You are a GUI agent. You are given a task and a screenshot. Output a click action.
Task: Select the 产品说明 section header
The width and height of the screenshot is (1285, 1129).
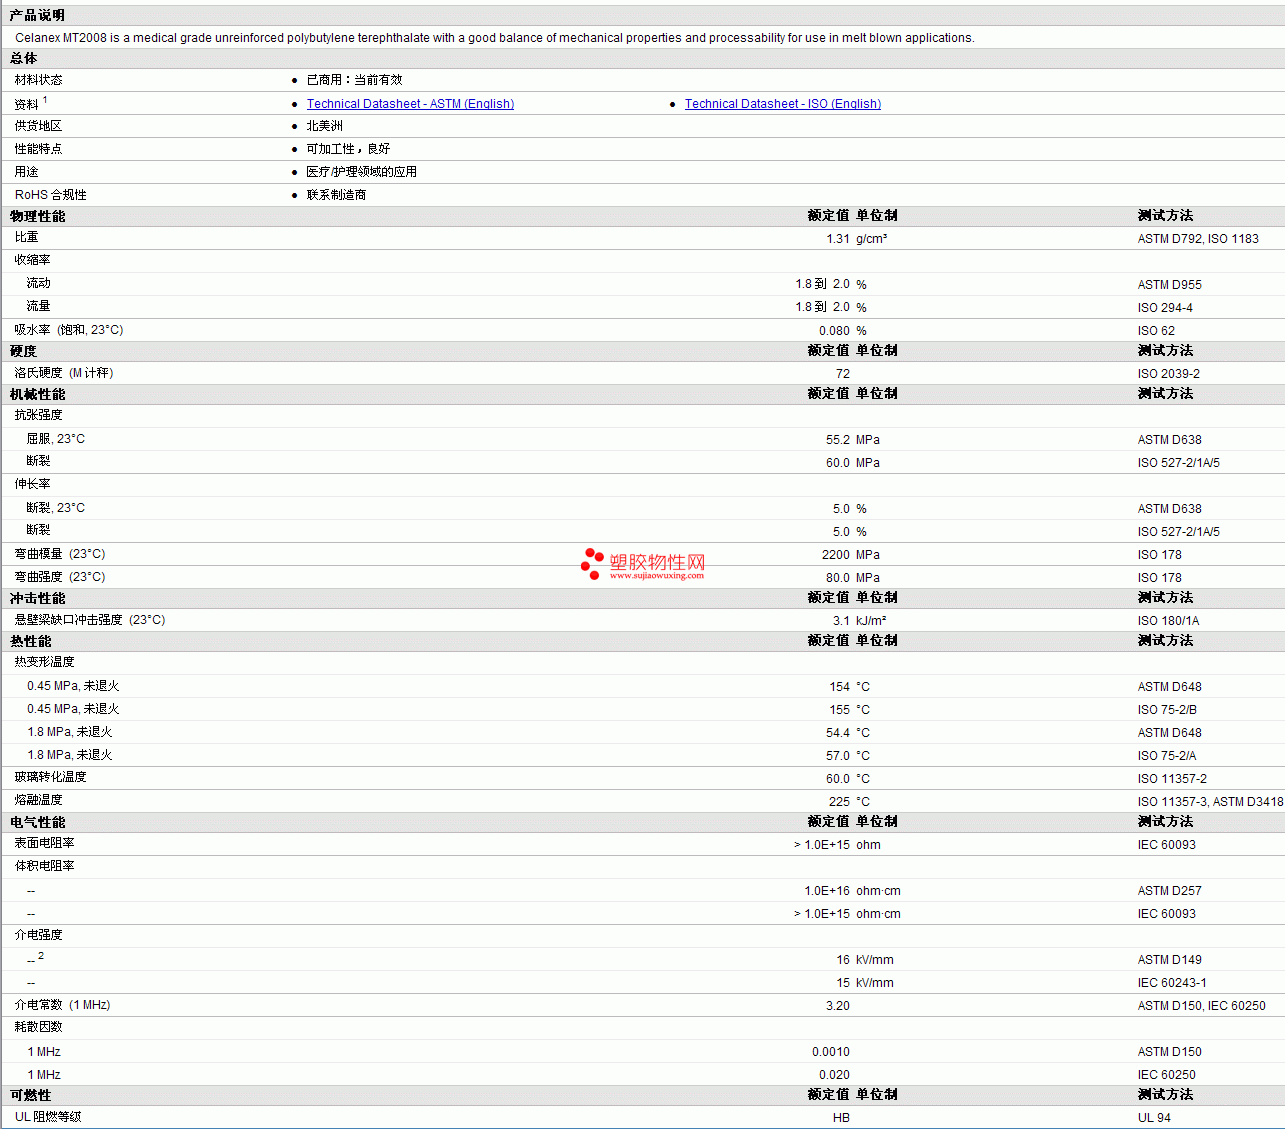(x=37, y=15)
